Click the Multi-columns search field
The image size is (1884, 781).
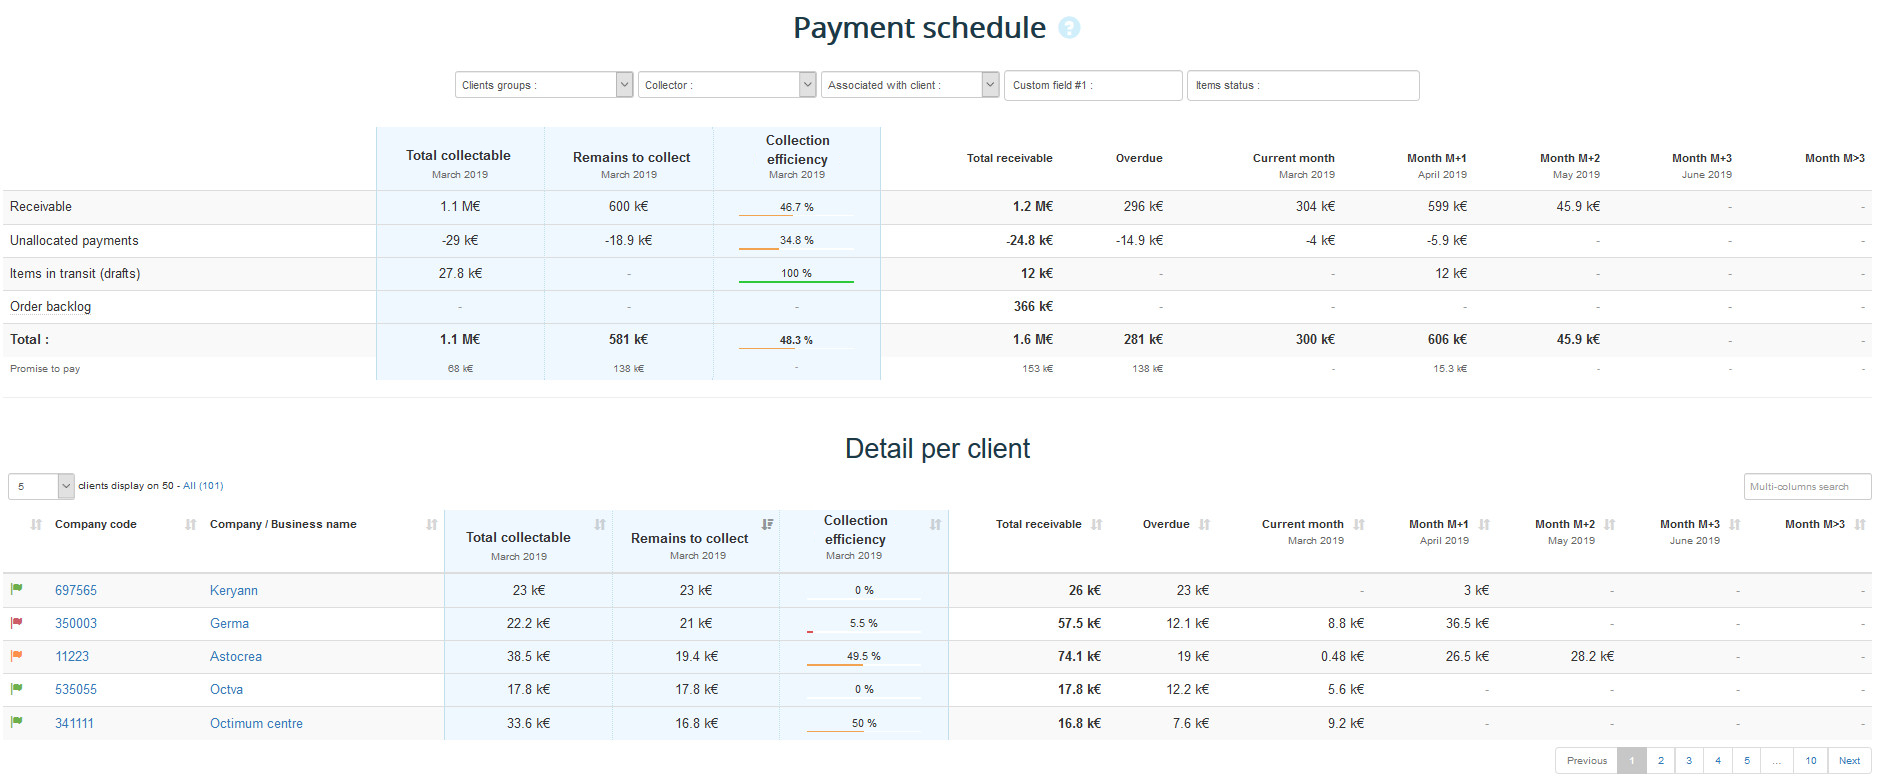point(1807,487)
